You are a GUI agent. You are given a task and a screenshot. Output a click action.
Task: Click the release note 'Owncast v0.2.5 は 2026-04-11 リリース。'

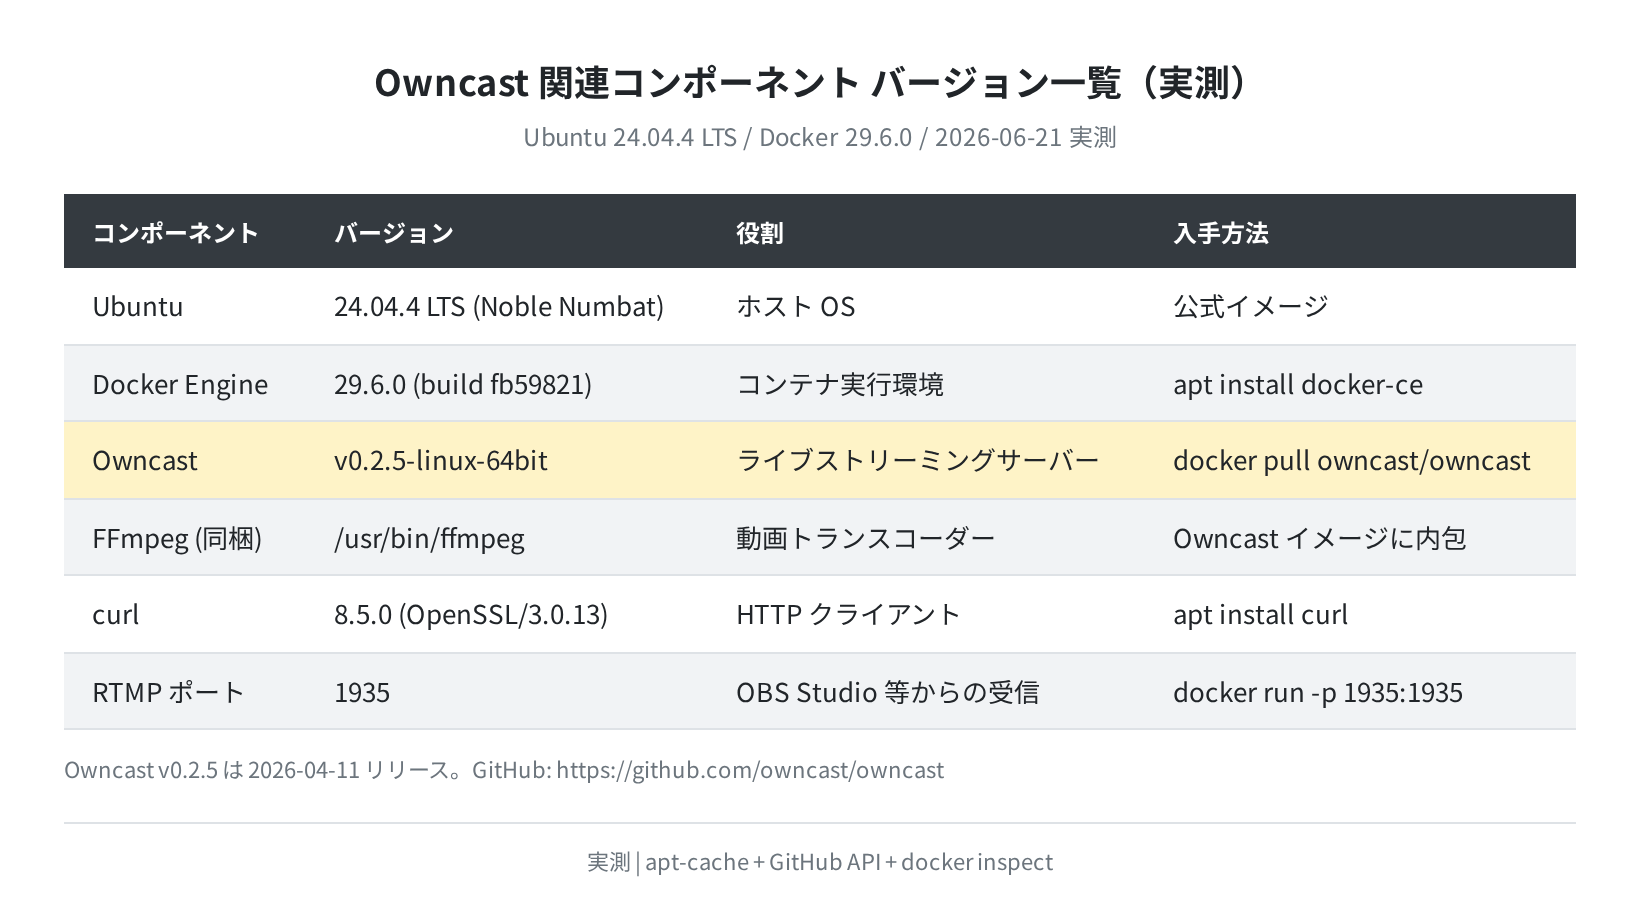tap(265, 770)
